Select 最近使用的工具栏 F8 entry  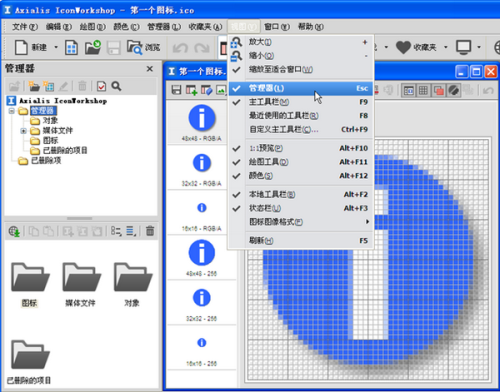point(300,116)
